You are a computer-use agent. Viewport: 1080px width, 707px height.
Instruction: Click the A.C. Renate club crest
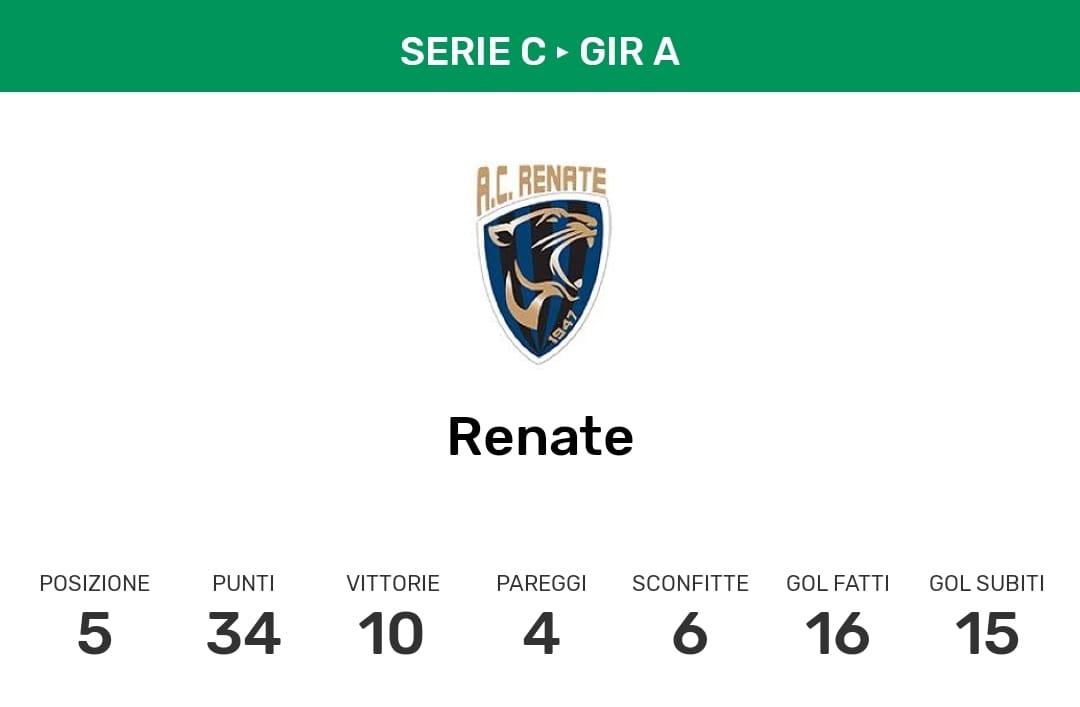541,263
